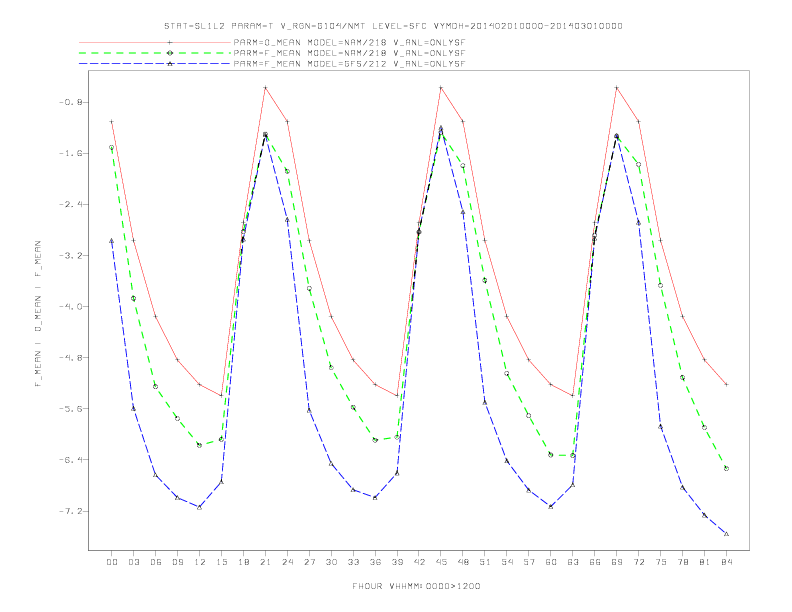Viewport: 792px width, 612px height.
Task: Click the forecast hour label 45 on the x-axis
Action: tap(441, 562)
